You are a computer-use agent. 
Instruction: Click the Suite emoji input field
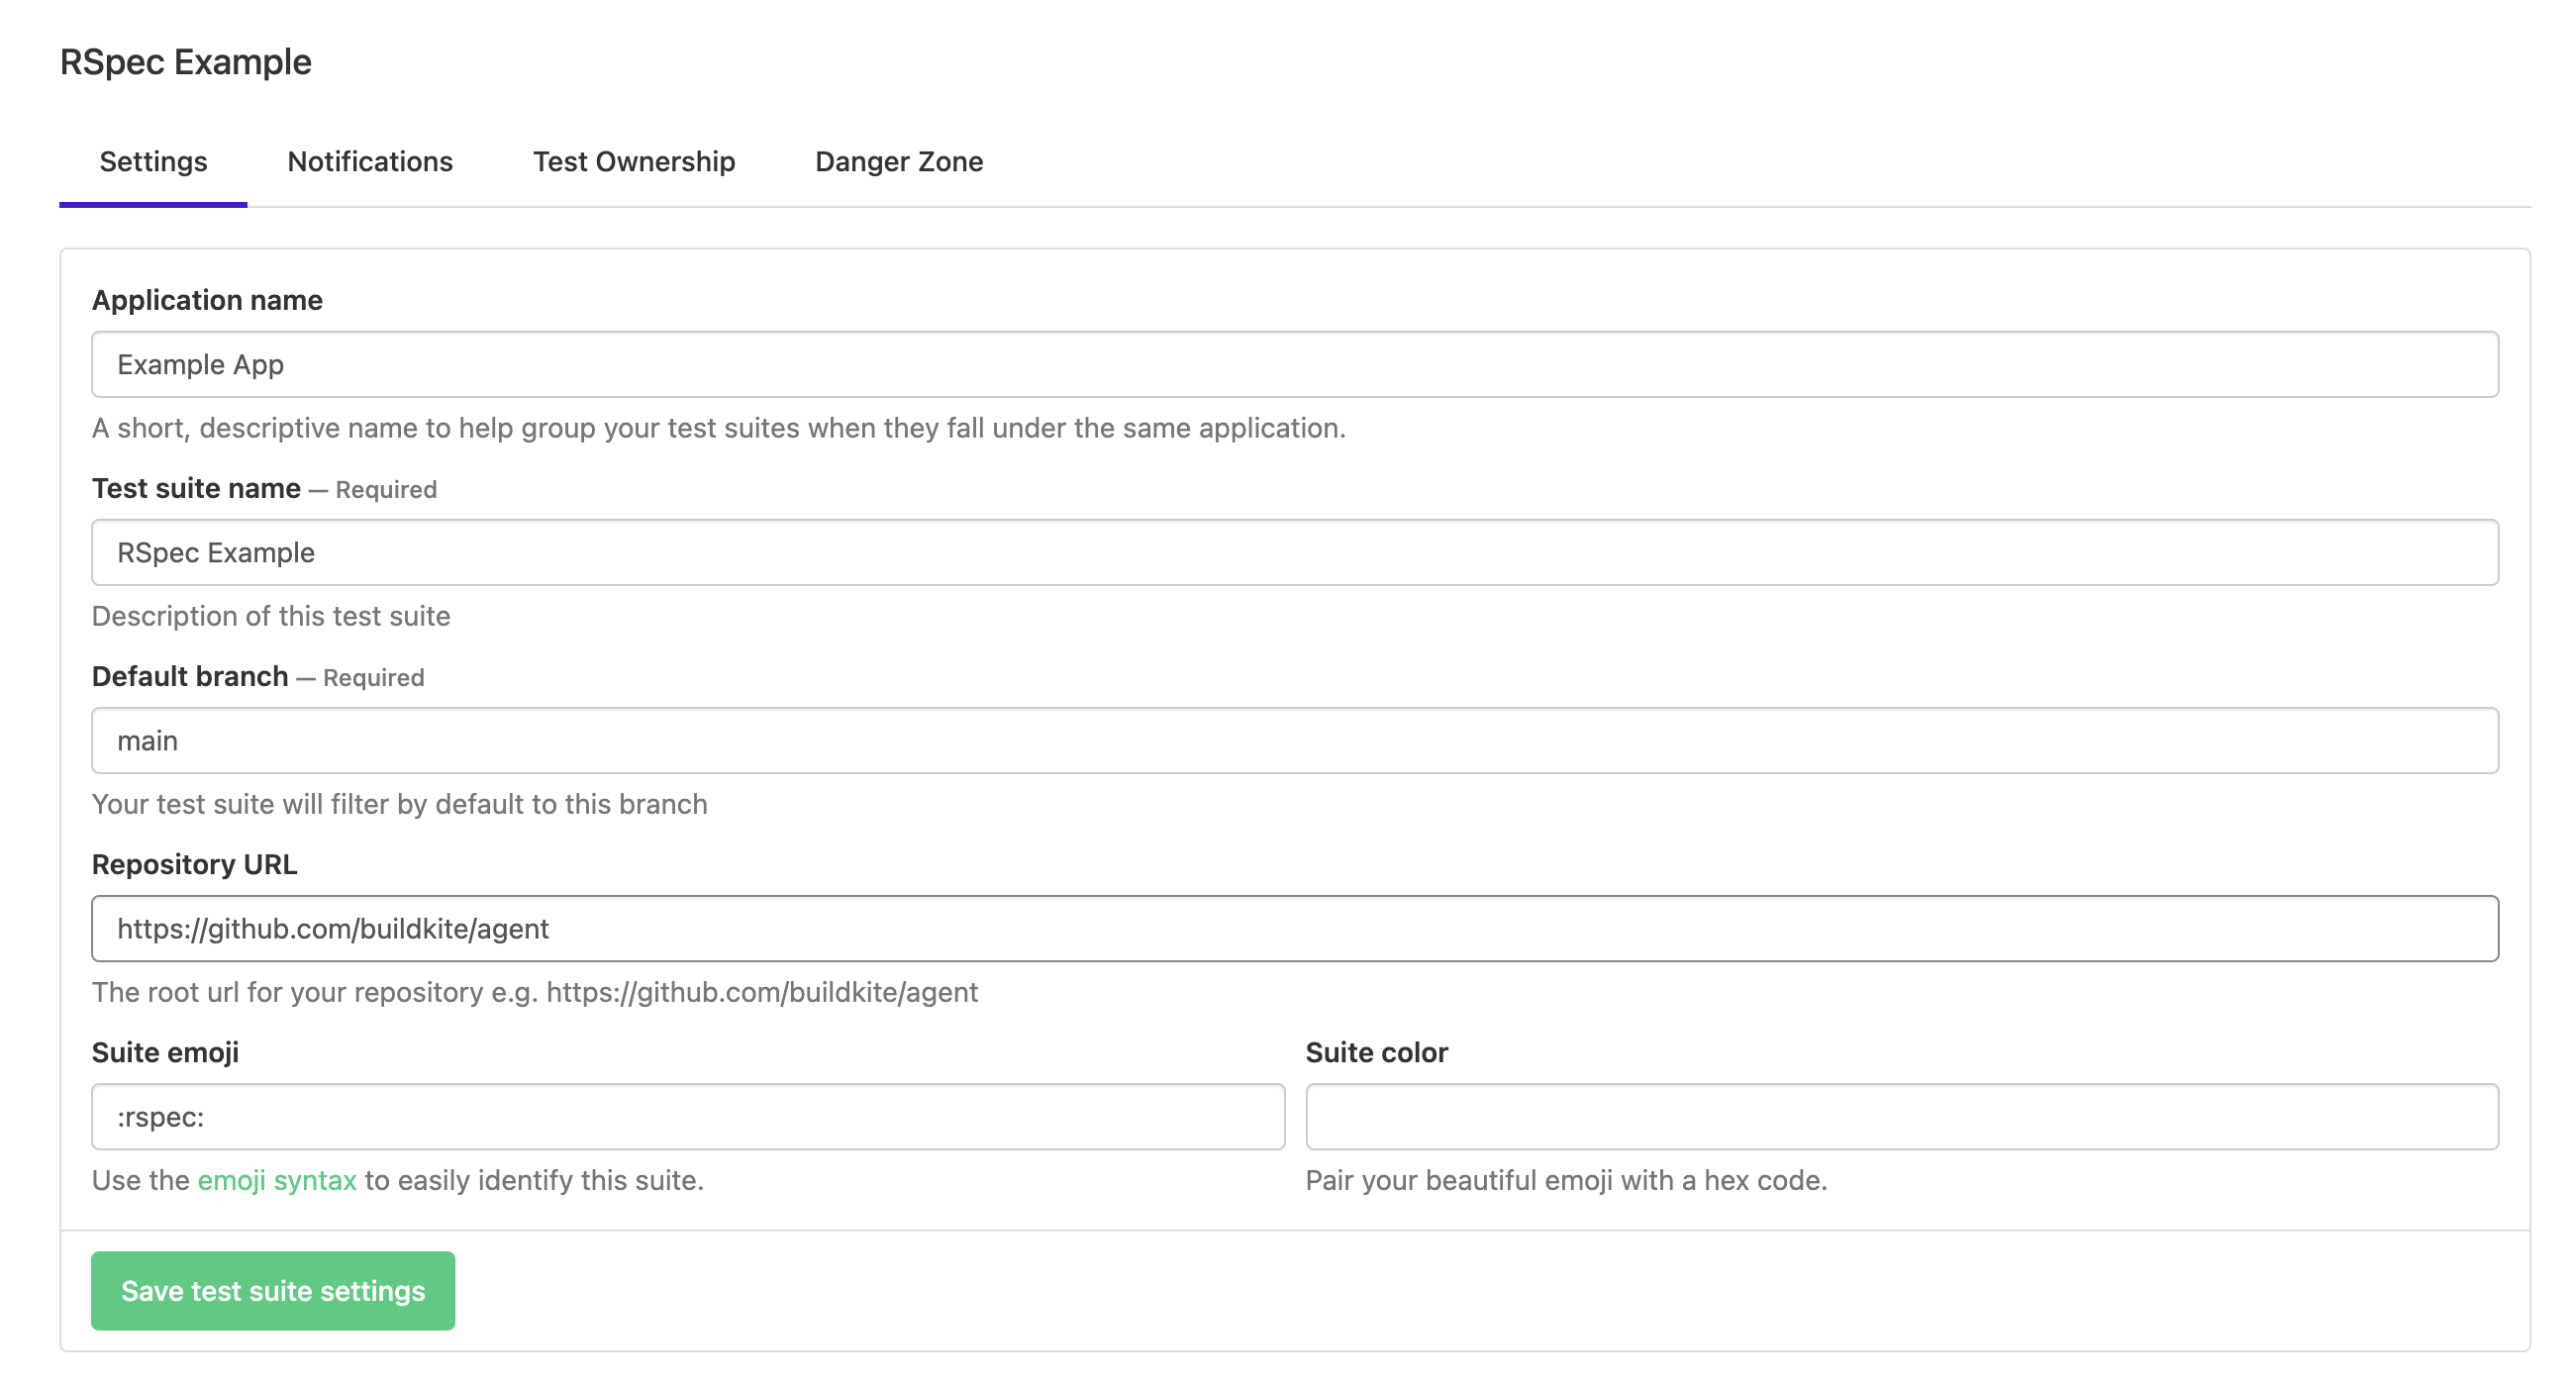click(x=688, y=1117)
